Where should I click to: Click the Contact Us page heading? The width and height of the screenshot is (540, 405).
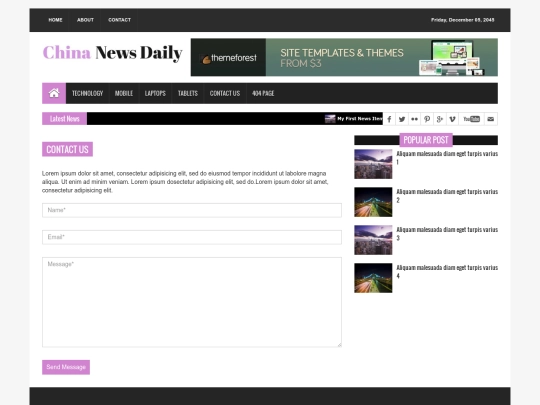[x=68, y=149]
